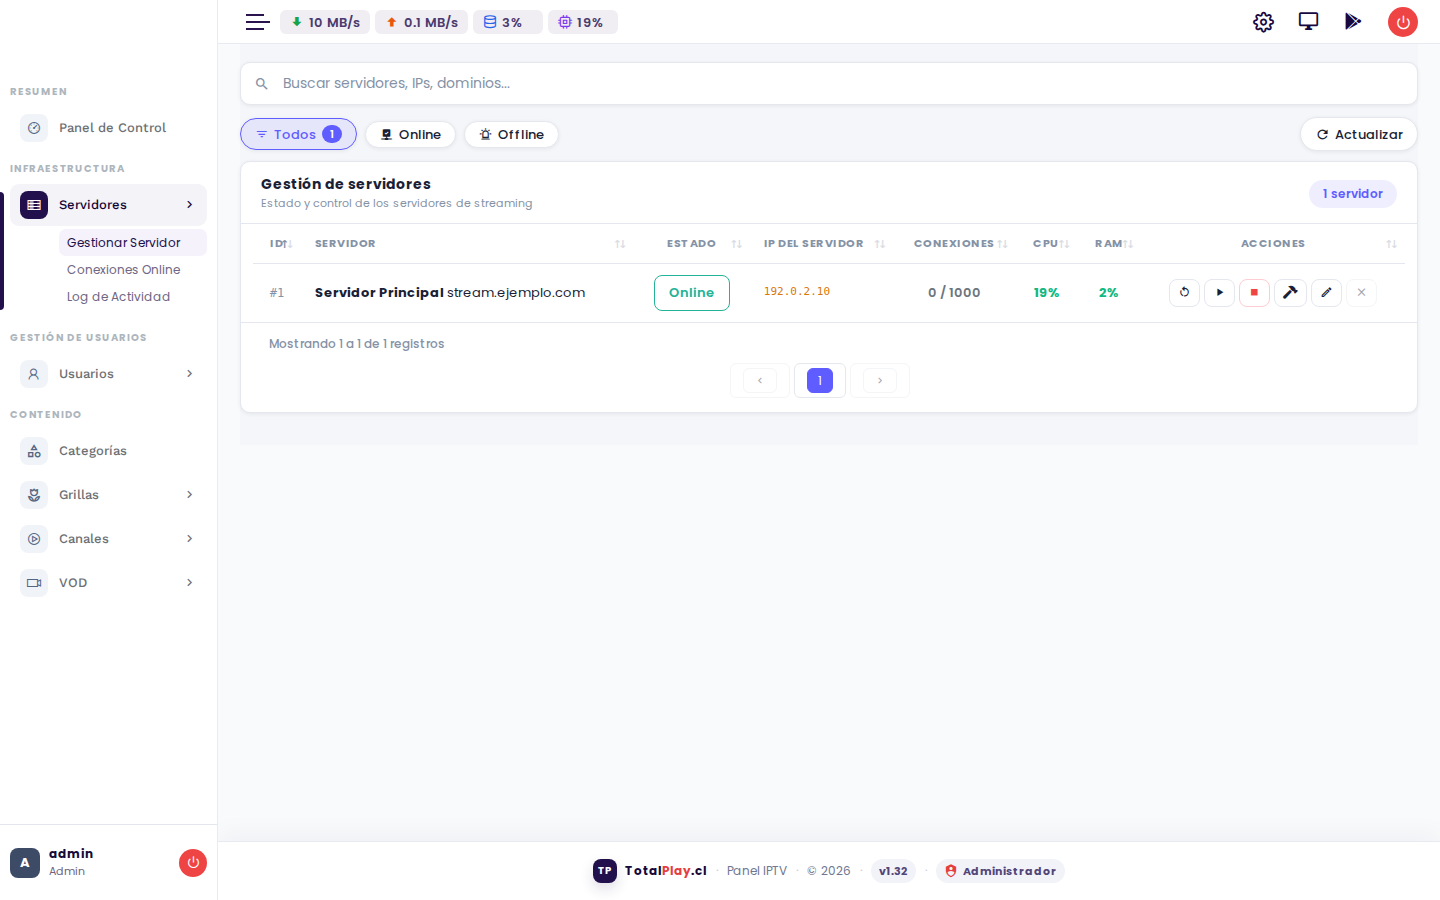
Task: Click the 19% CPU usage badge
Action: click(x=583, y=22)
